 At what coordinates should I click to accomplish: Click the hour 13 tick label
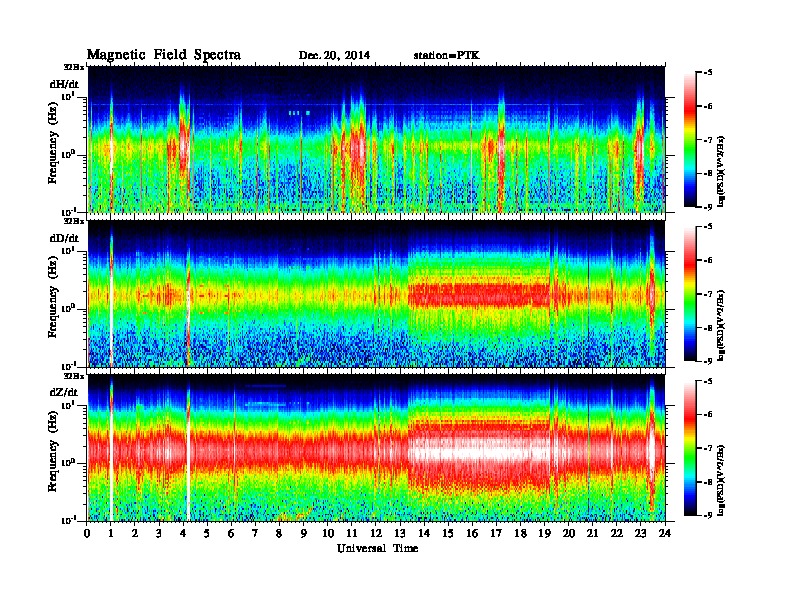(x=400, y=534)
